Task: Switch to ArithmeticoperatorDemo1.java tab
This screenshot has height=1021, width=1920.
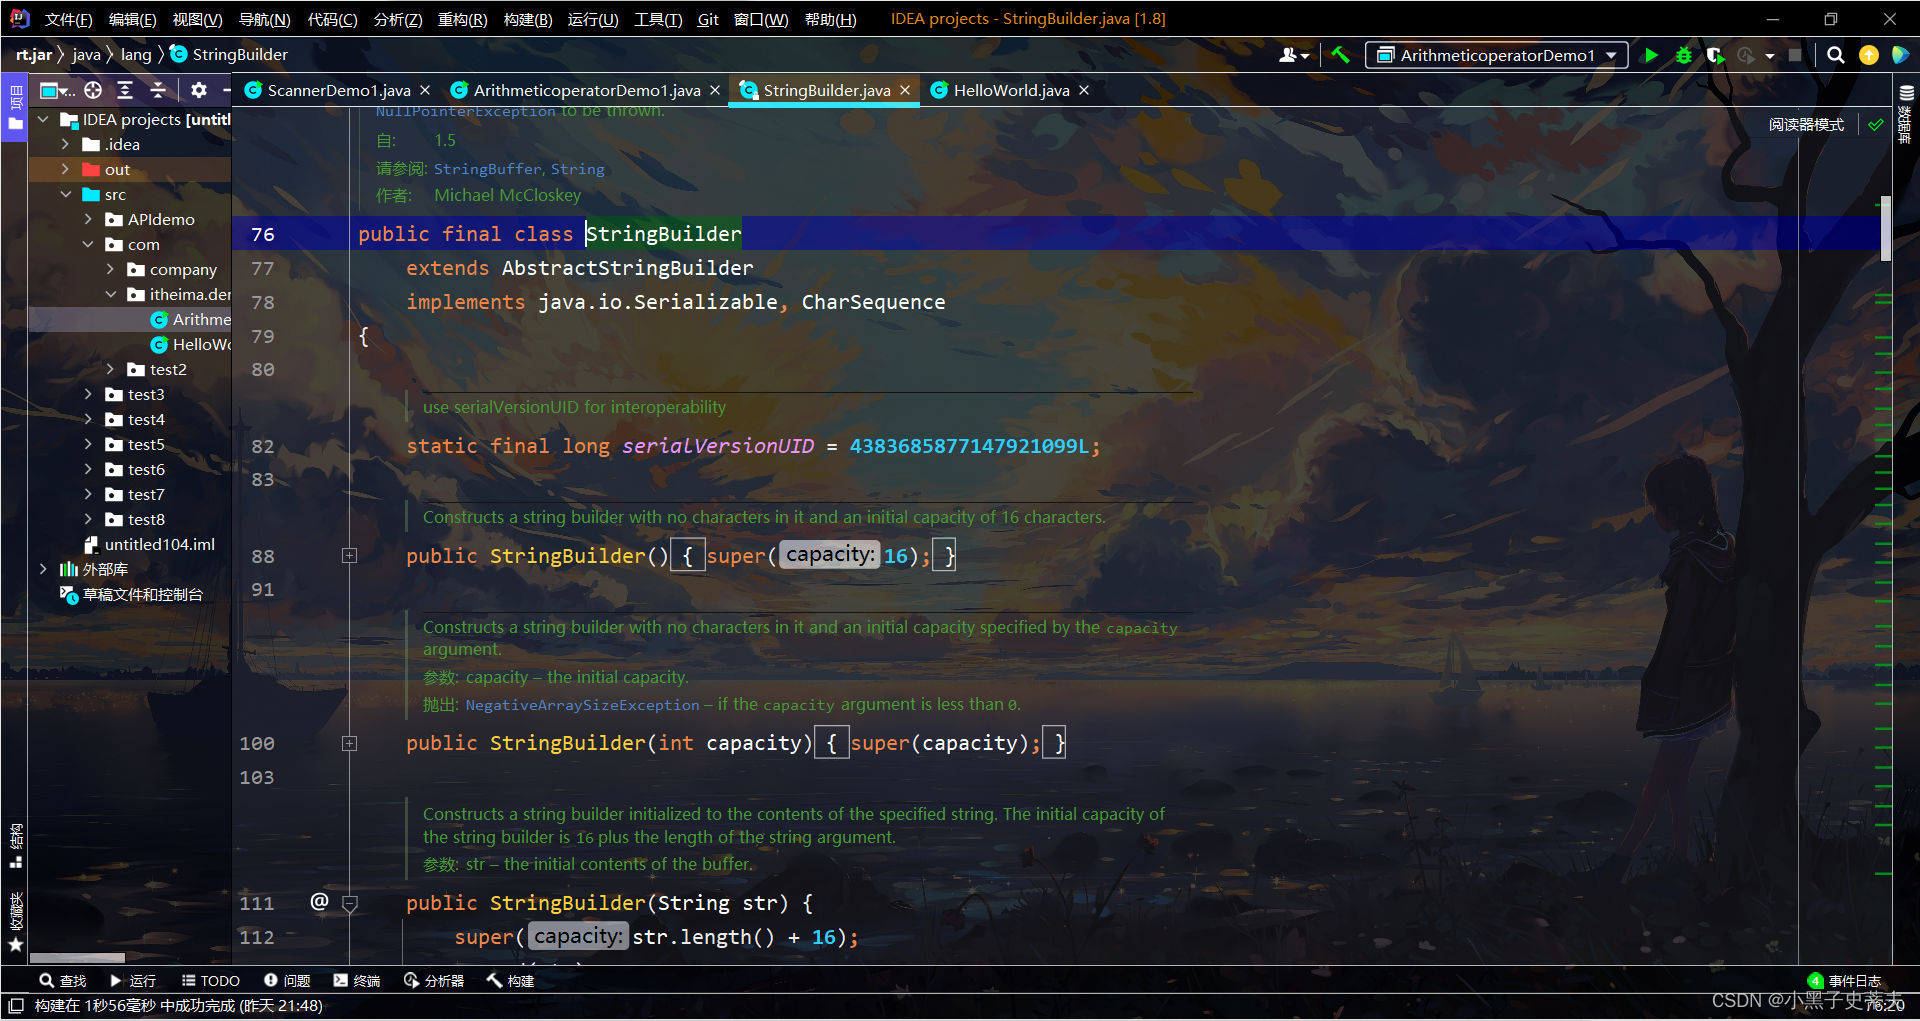Action: click(586, 90)
